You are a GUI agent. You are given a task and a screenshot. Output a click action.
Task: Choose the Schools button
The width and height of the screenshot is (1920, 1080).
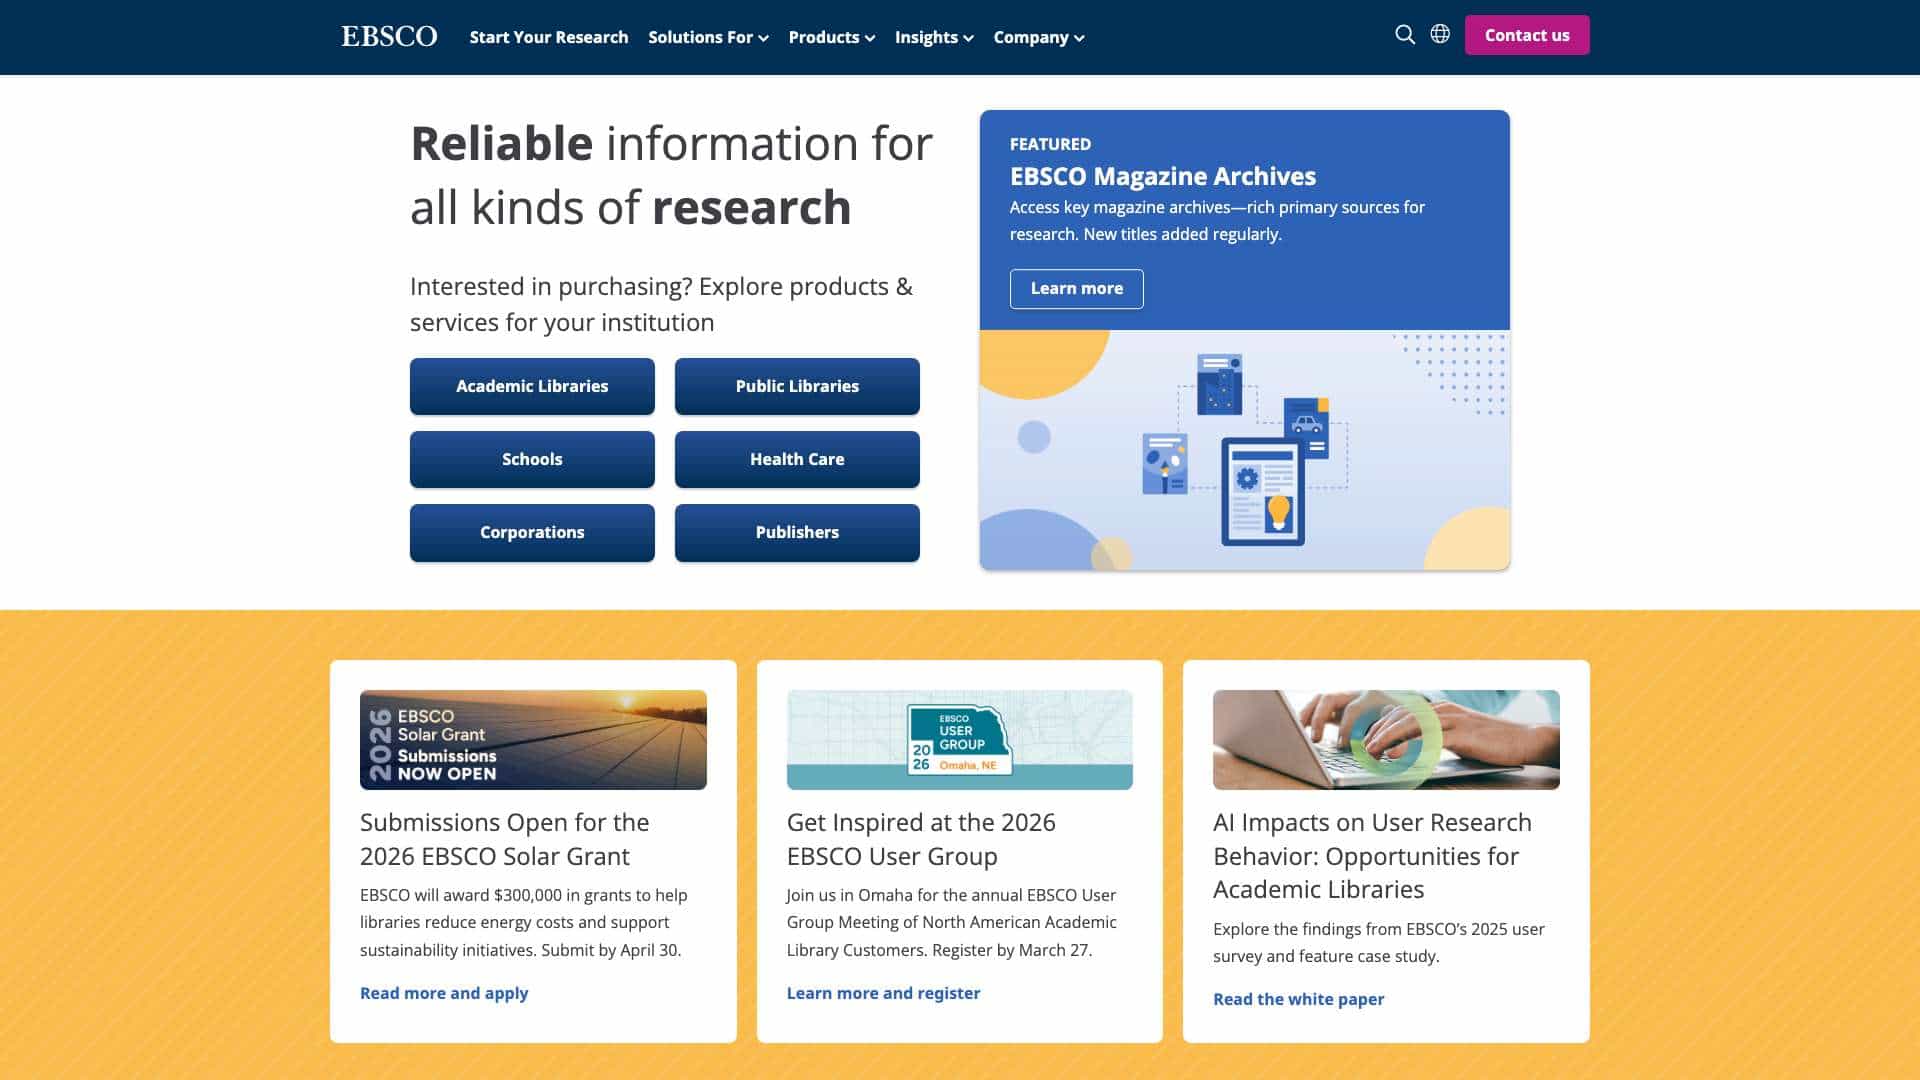pos(532,459)
